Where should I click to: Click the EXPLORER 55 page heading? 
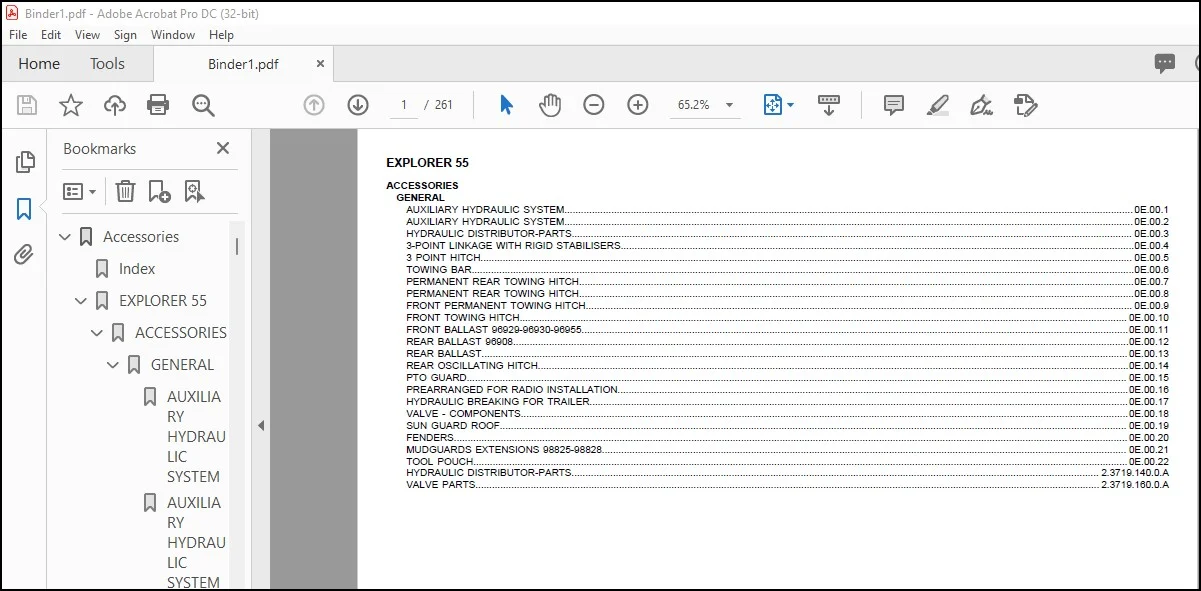point(427,163)
